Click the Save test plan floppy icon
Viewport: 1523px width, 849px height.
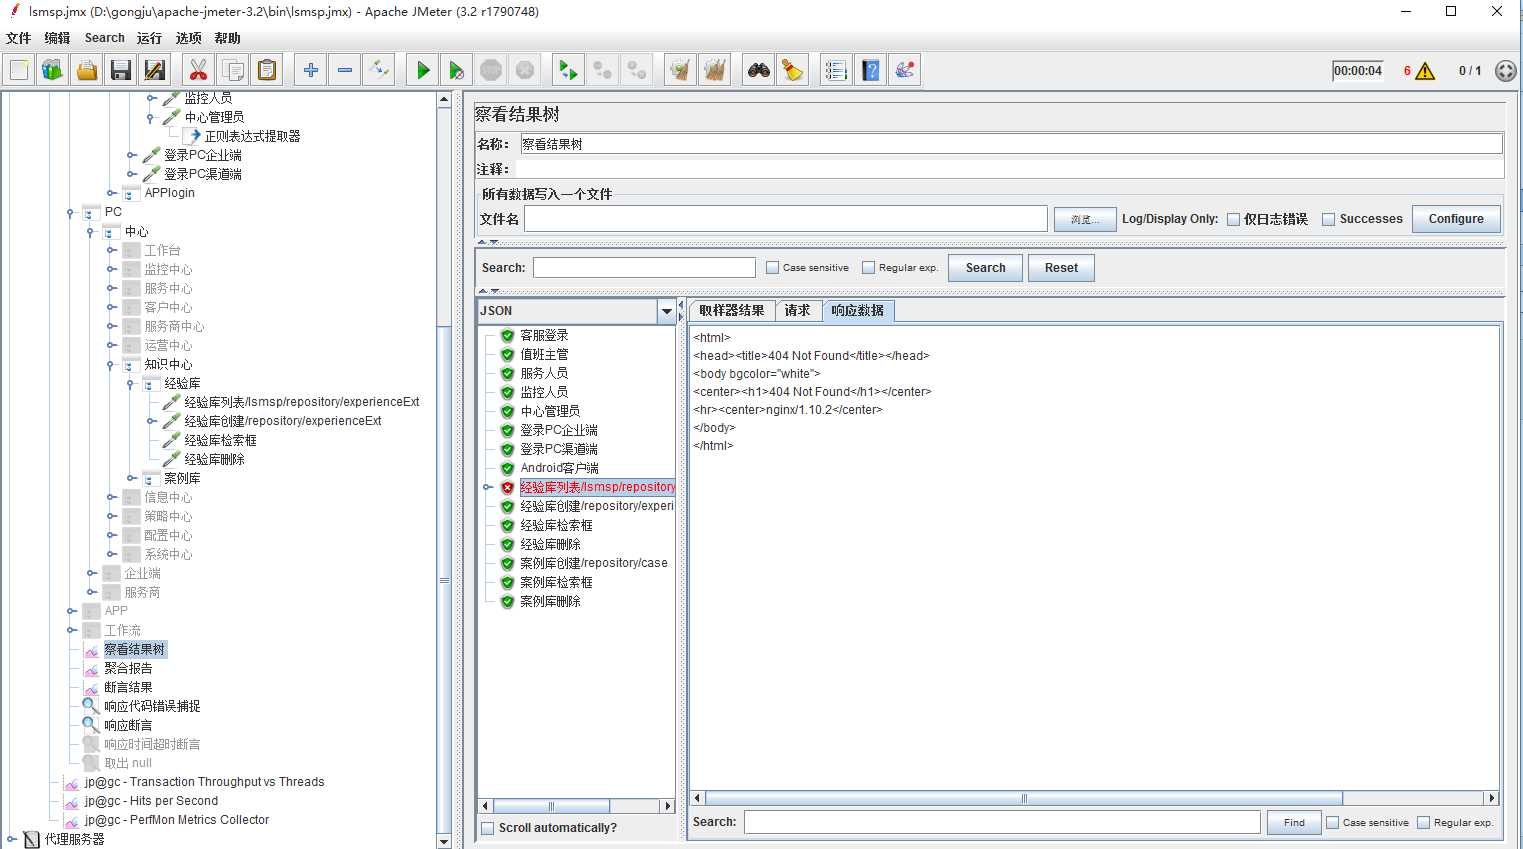(121, 70)
